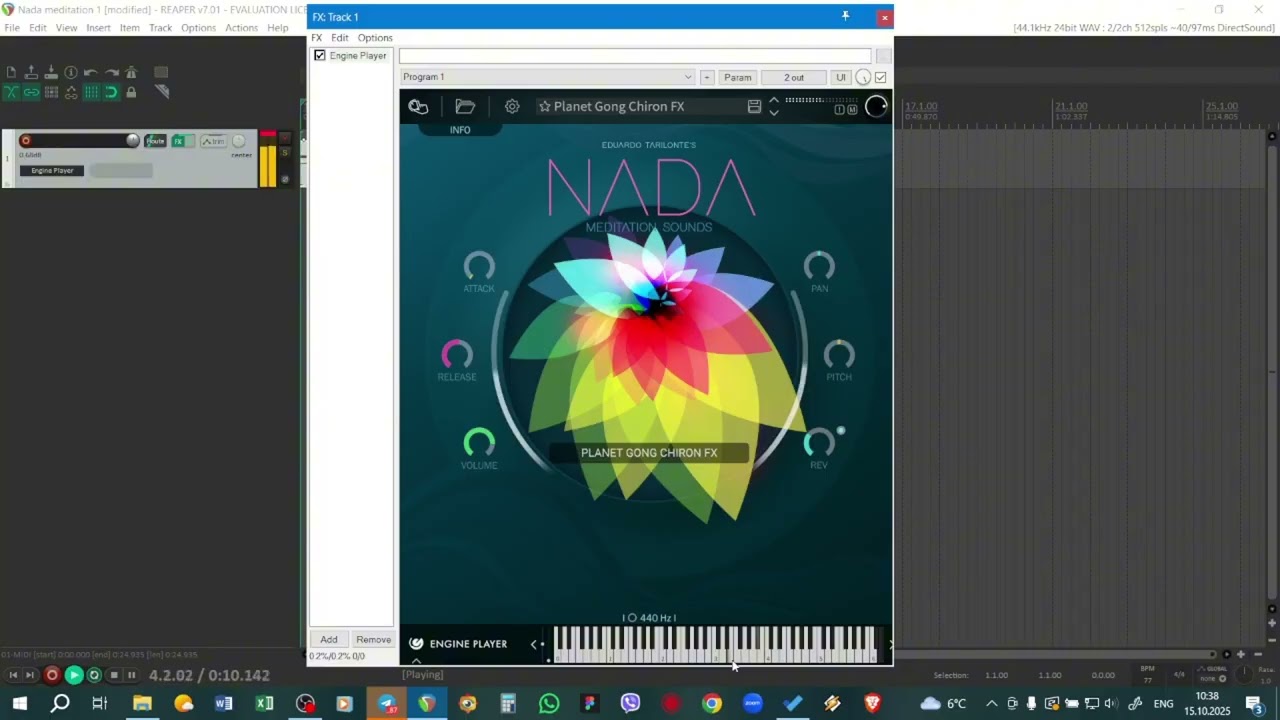The image size is (1280, 720).
Task: Adjust the ATTACK knob
Action: tap(479, 266)
